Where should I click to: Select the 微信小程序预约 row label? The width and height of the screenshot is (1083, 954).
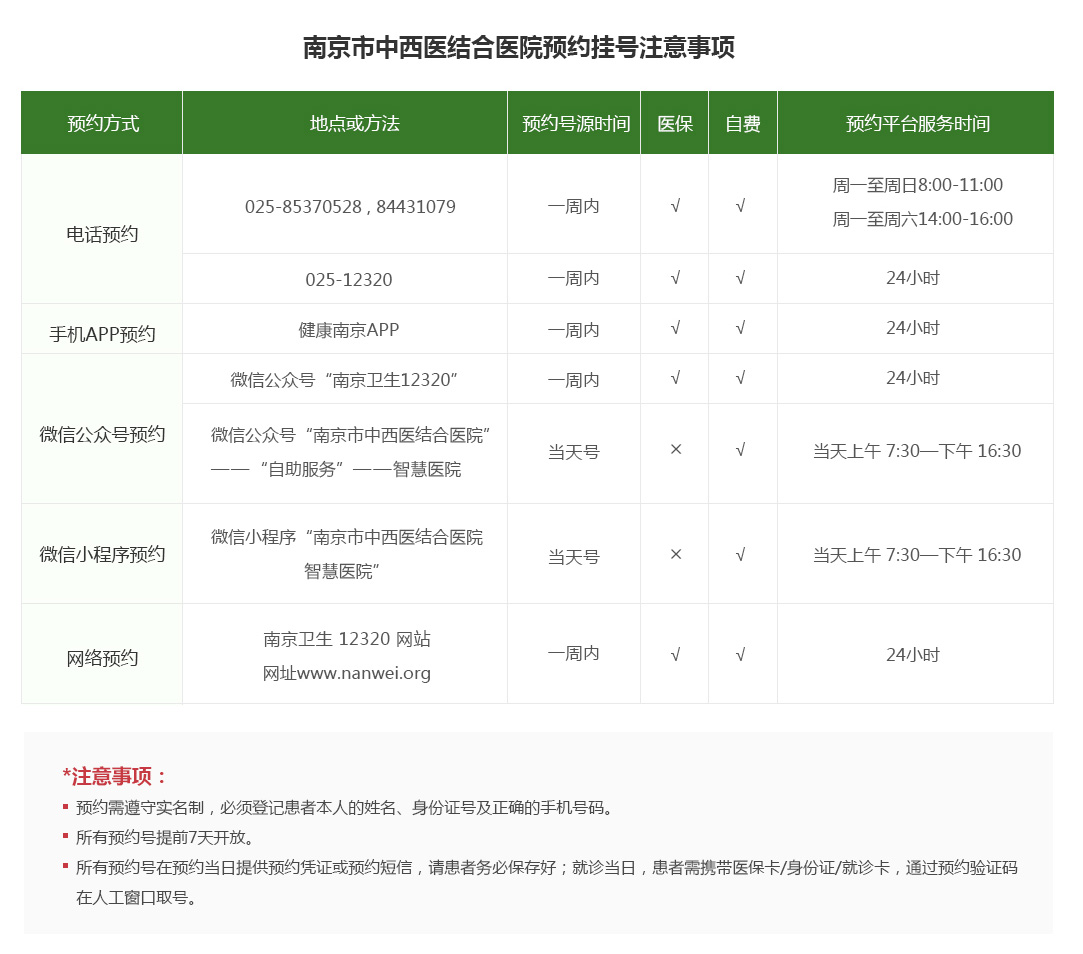[102, 554]
